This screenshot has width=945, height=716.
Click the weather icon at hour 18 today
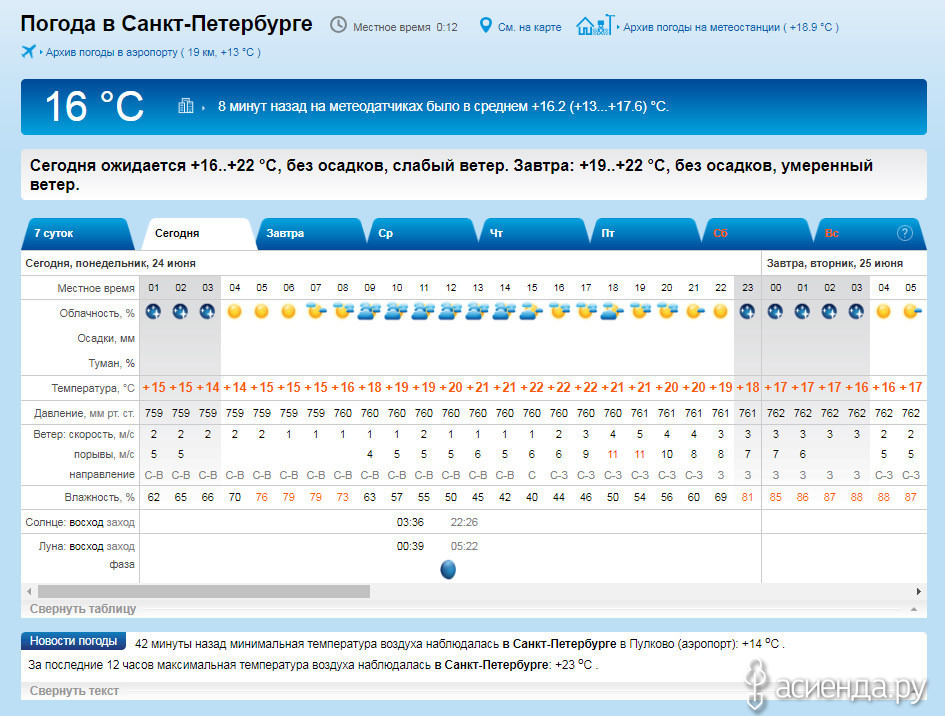612,312
